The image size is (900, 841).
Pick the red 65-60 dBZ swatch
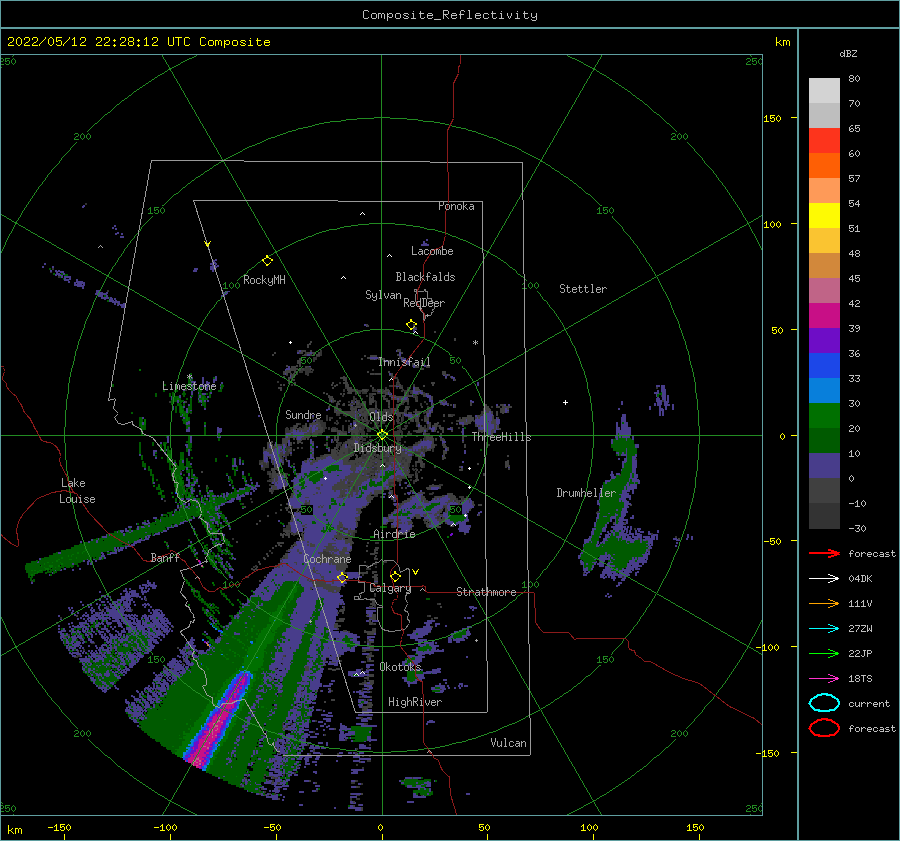pos(824,140)
